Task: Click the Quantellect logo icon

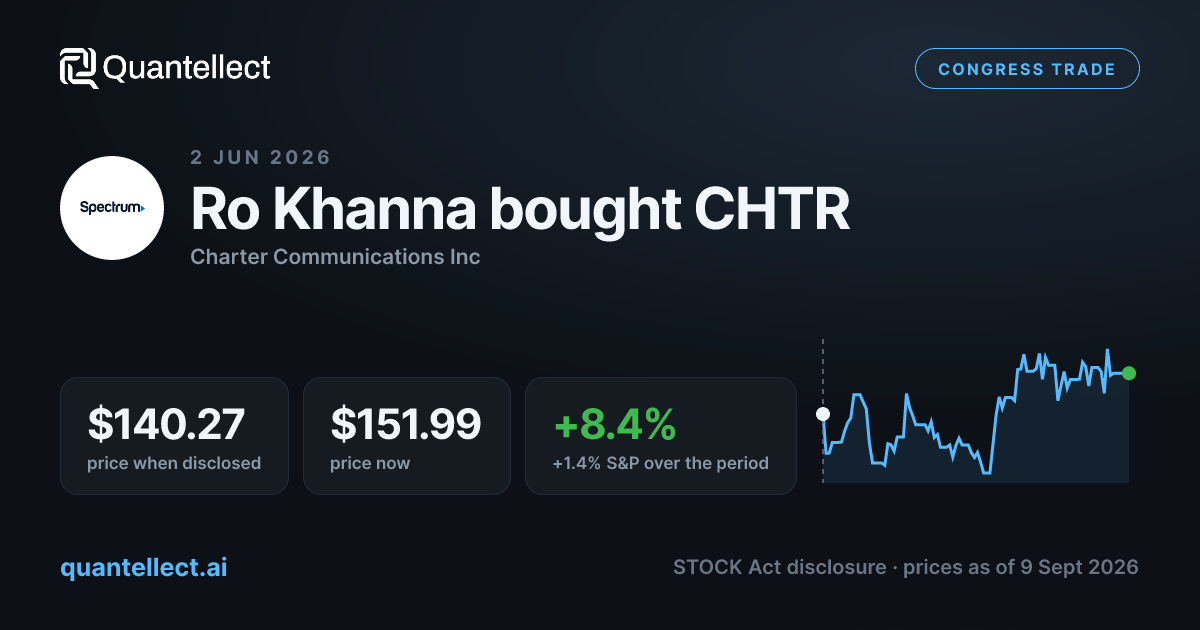Action: [x=78, y=68]
